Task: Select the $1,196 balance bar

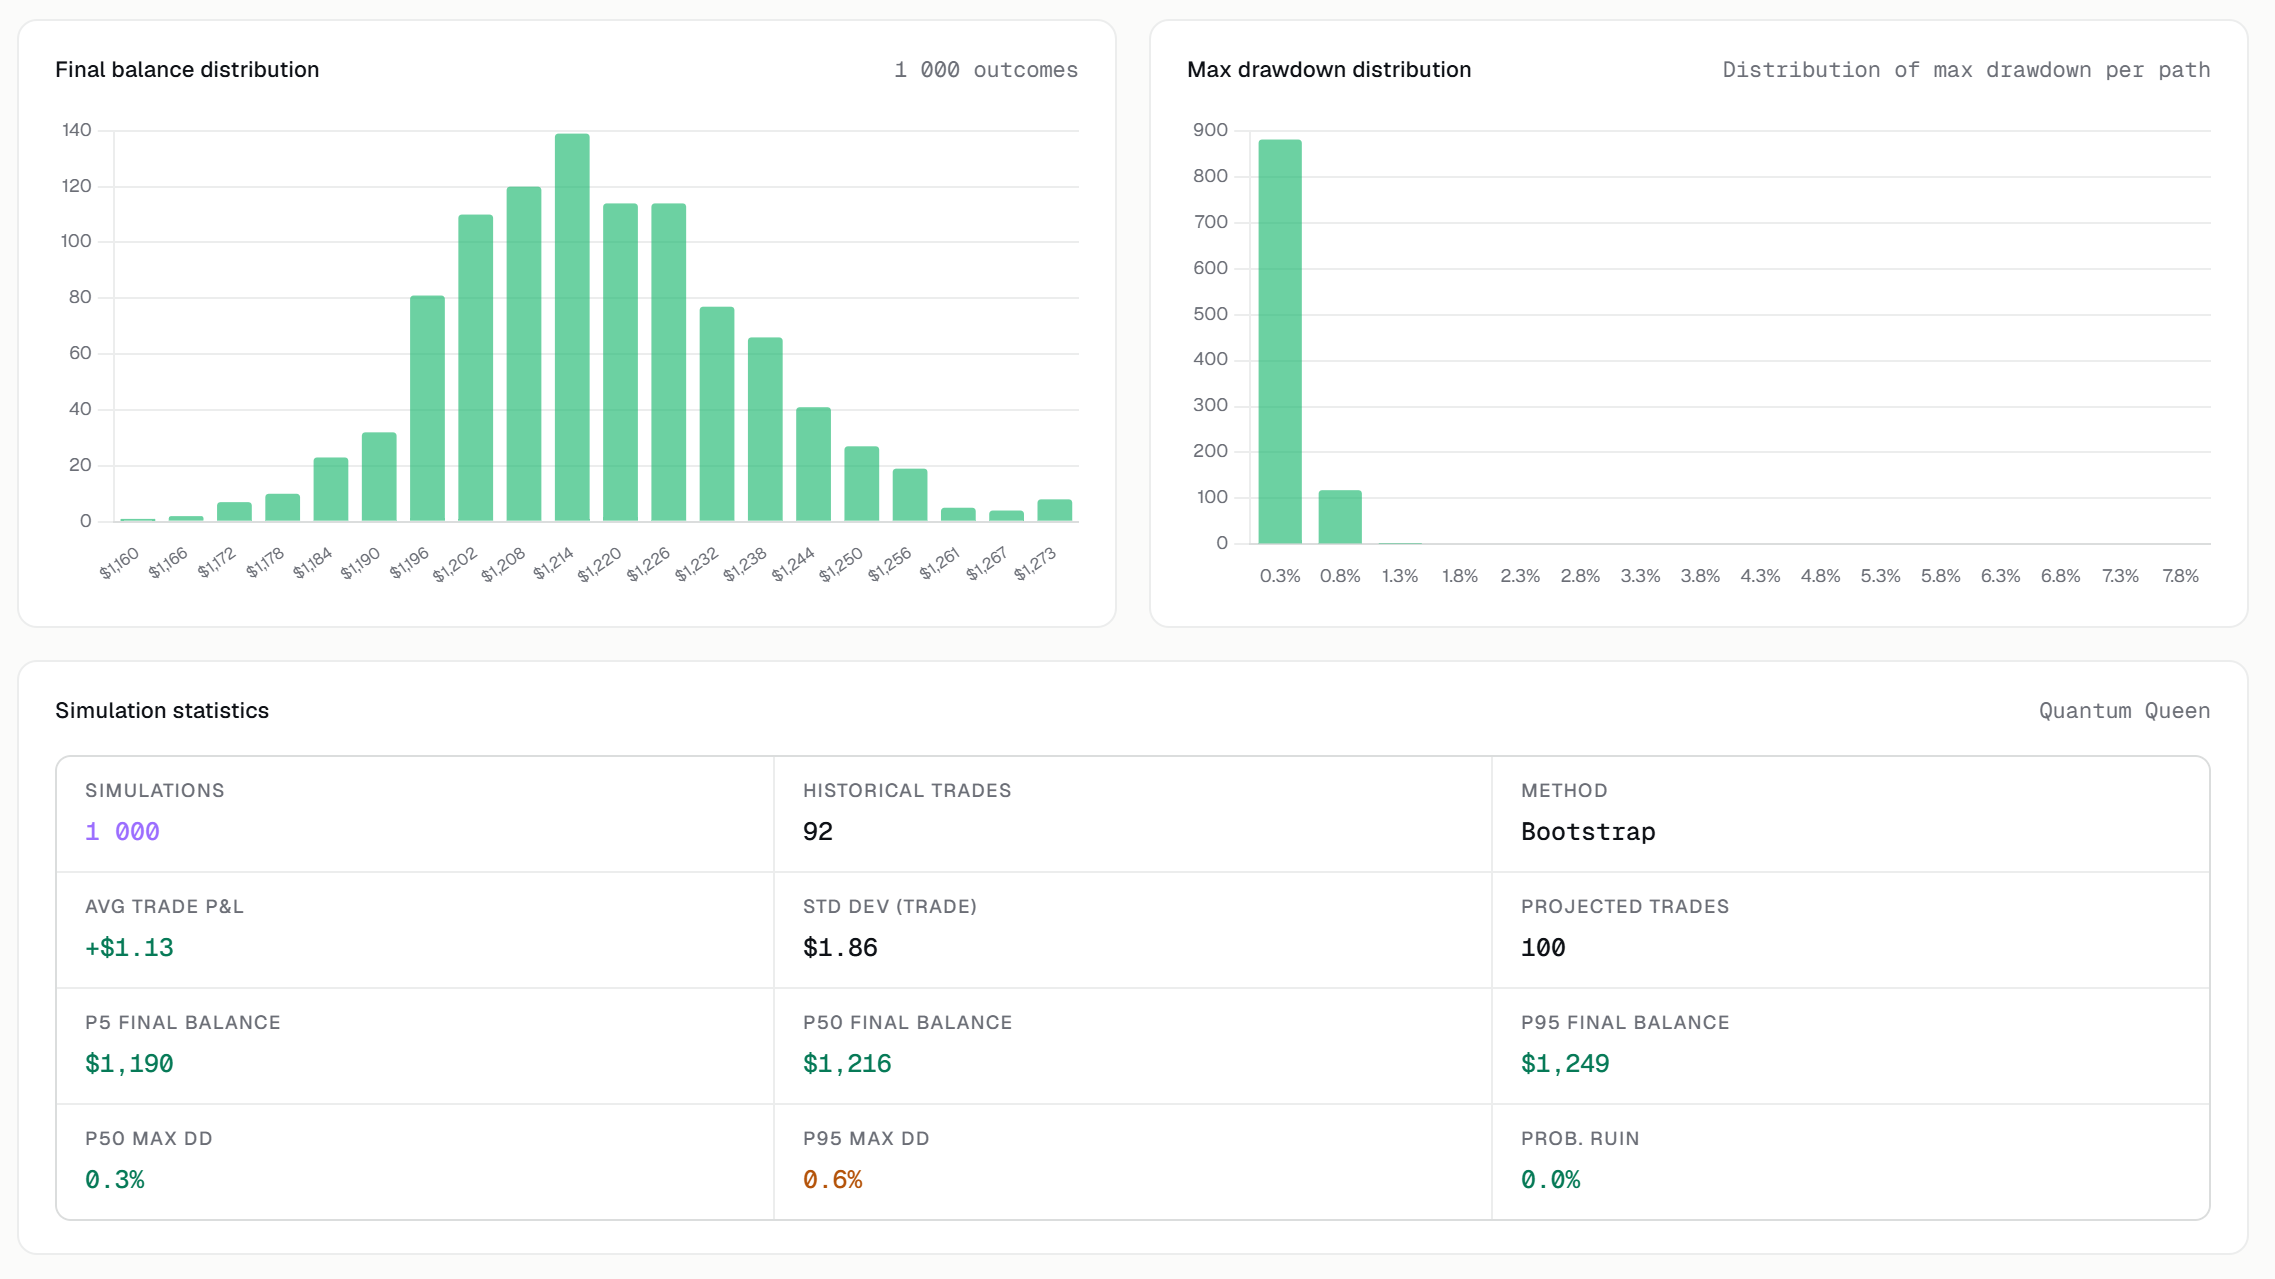Action: (427, 408)
